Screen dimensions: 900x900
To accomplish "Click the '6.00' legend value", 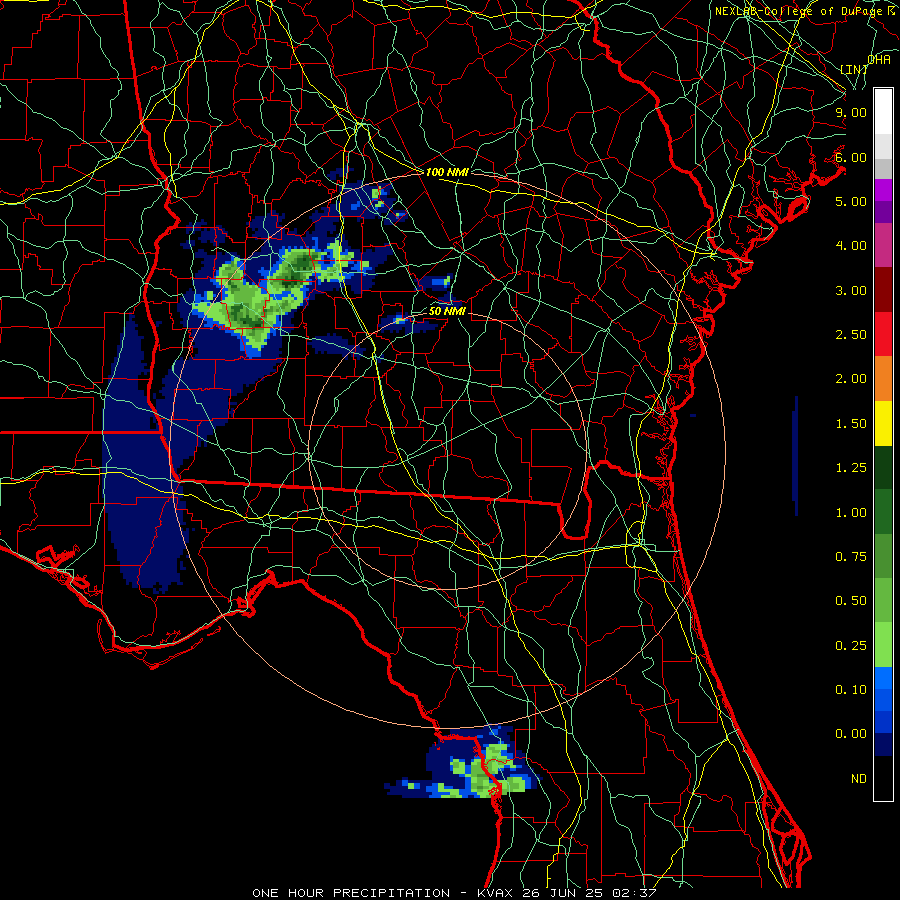I will pos(851,157).
